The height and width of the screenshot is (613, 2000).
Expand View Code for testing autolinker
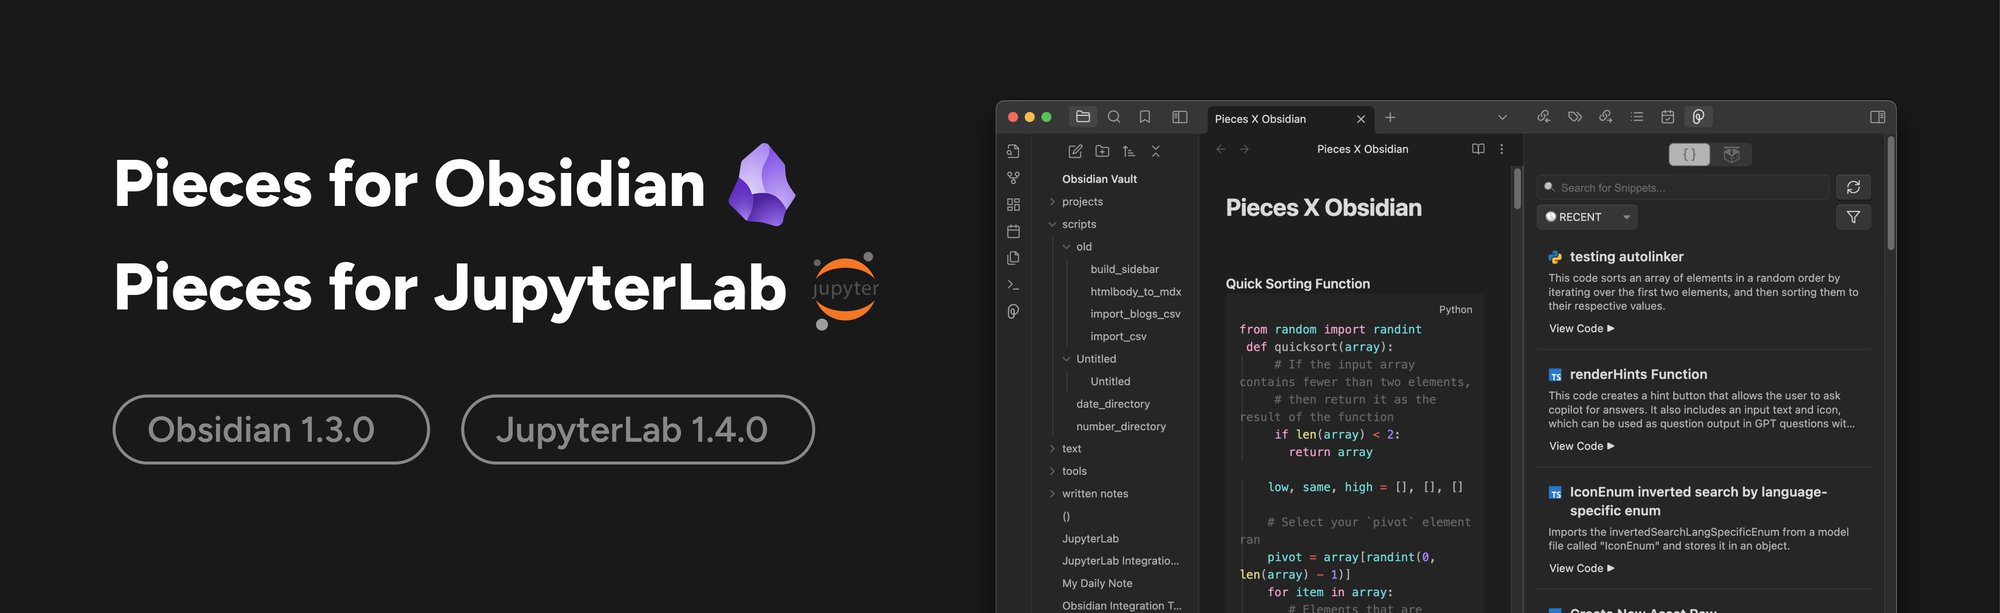click(x=1582, y=329)
